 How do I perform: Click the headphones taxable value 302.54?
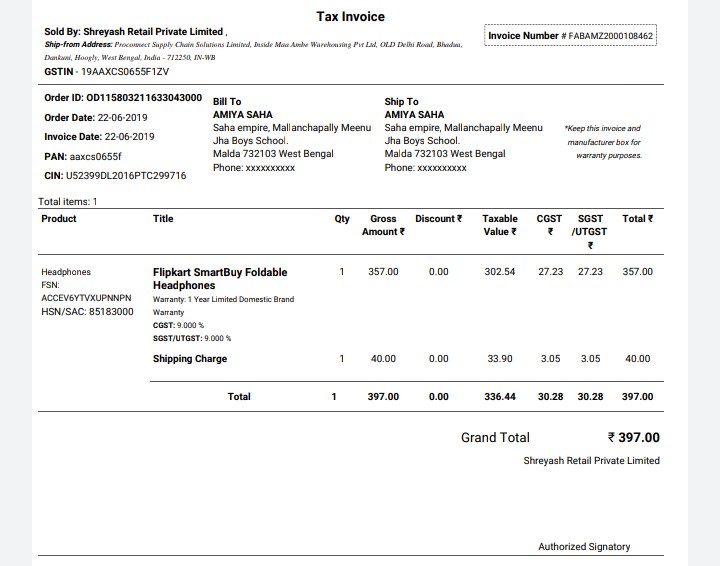[499, 272]
